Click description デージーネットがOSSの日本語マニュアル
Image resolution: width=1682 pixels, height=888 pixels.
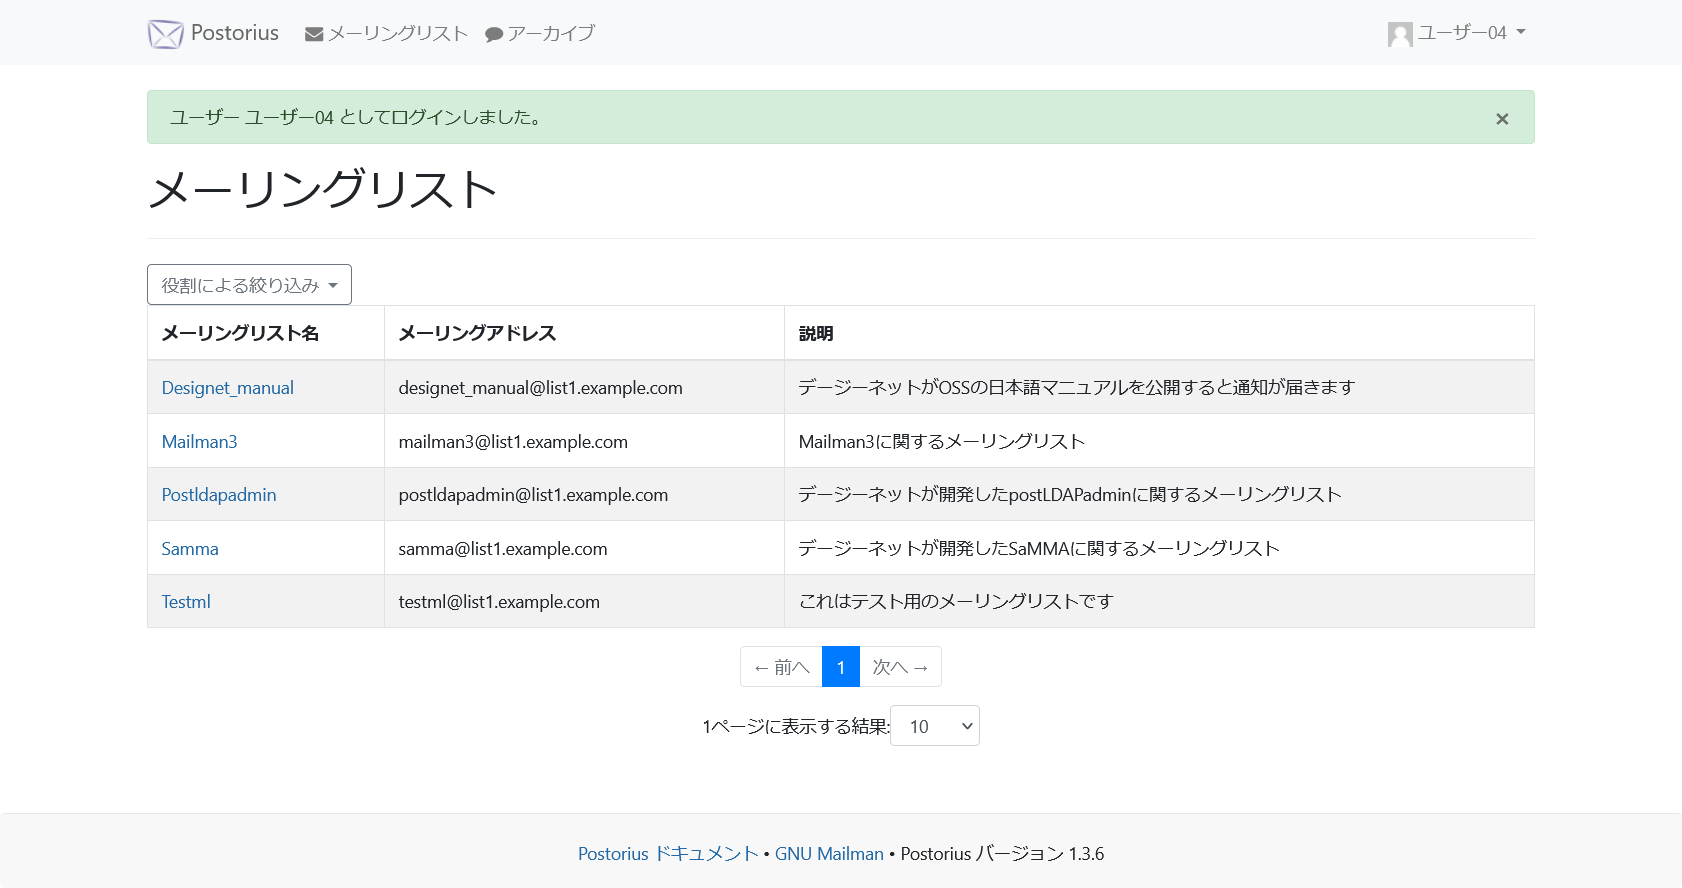1077,387
